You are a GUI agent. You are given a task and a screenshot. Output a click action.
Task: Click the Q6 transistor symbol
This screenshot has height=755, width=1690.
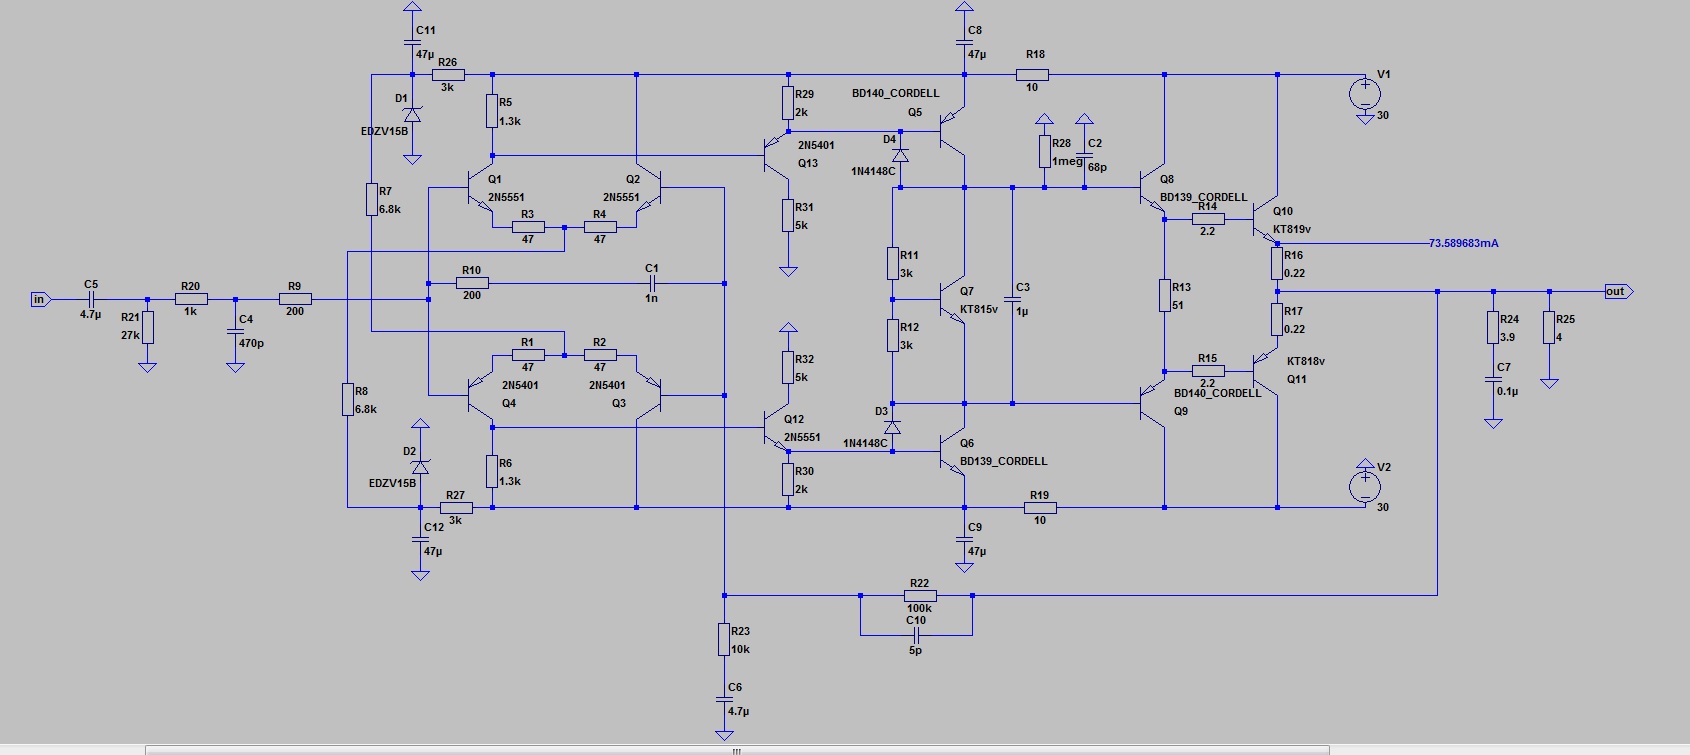tap(953, 451)
